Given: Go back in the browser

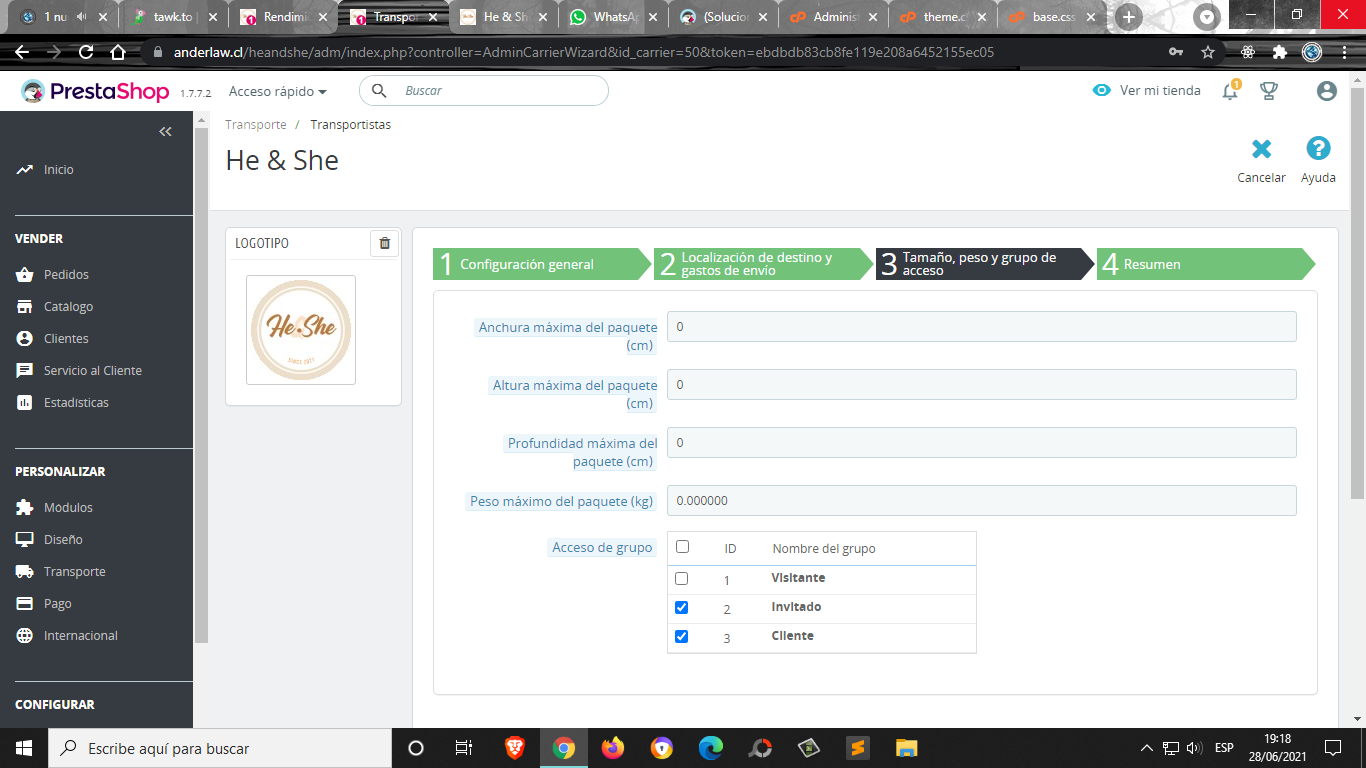Looking at the screenshot, I should coord(22,52).
